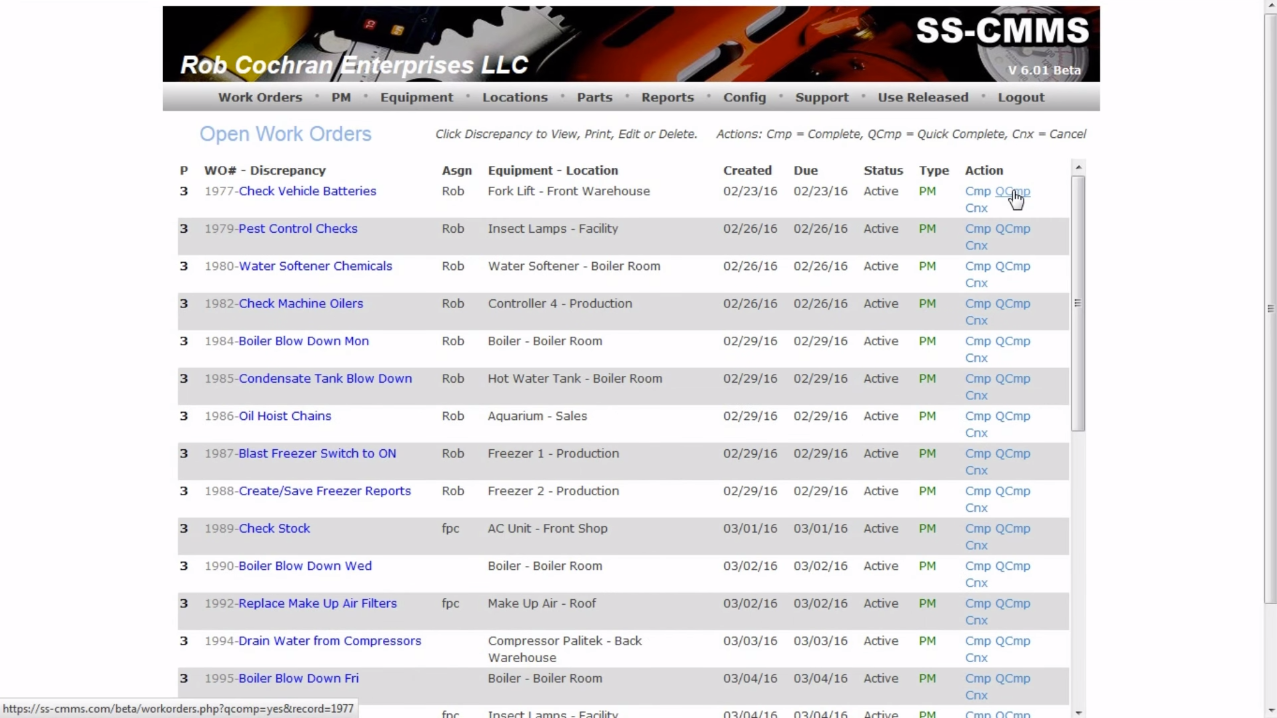Cancel Check Machine Oilers with Cnx

pyautogui.click(x=976, y=320)
